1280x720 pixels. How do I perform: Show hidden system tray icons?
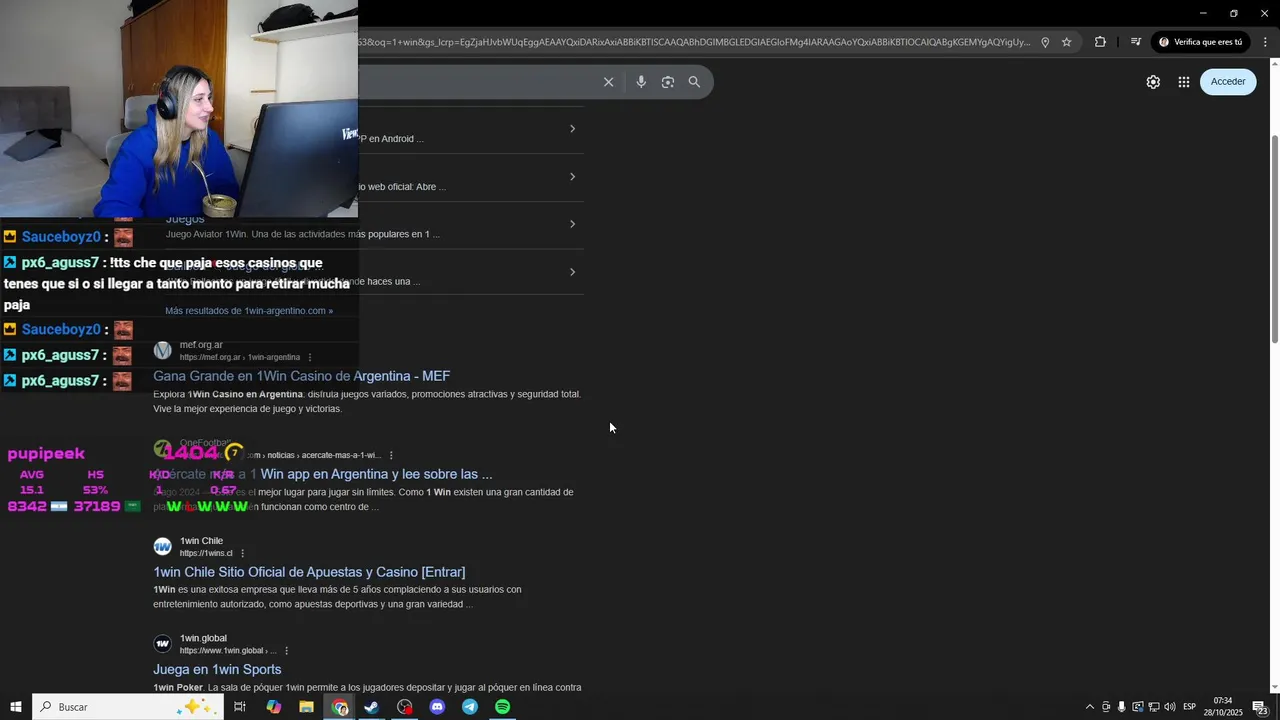[1090, 707]
